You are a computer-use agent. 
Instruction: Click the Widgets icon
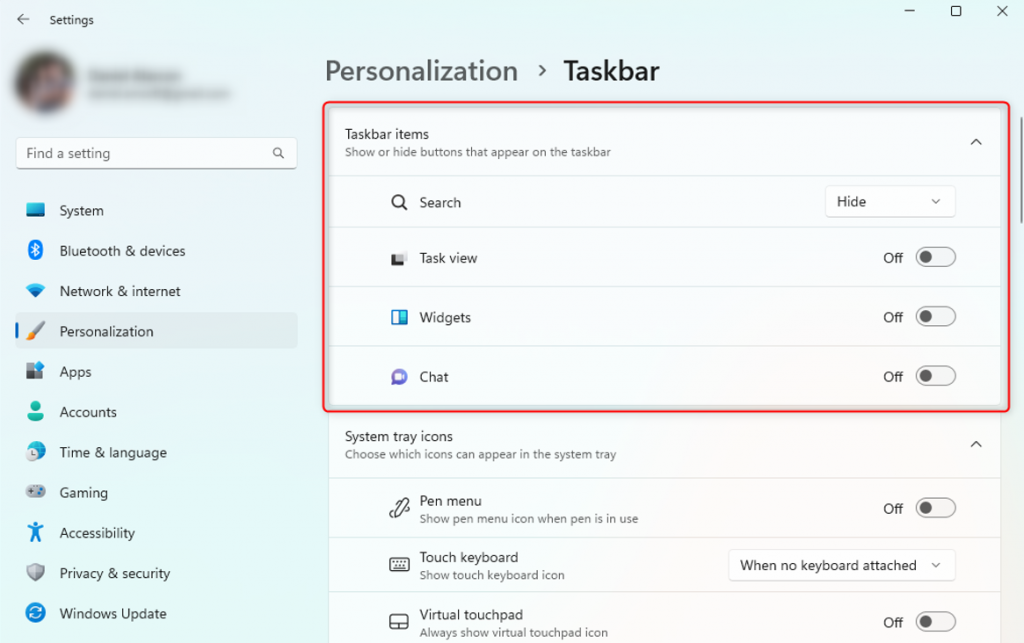(399, 317)
